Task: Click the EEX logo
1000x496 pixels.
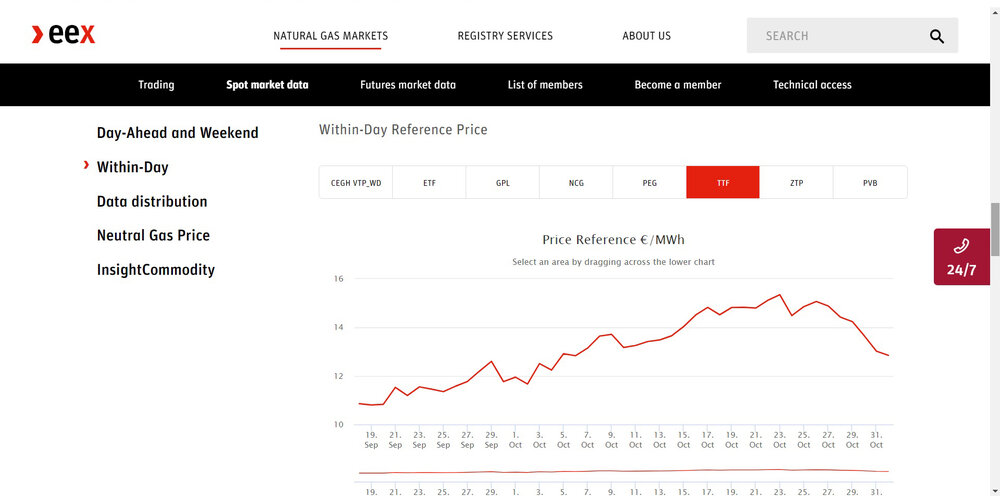Action: click(63, 35)
